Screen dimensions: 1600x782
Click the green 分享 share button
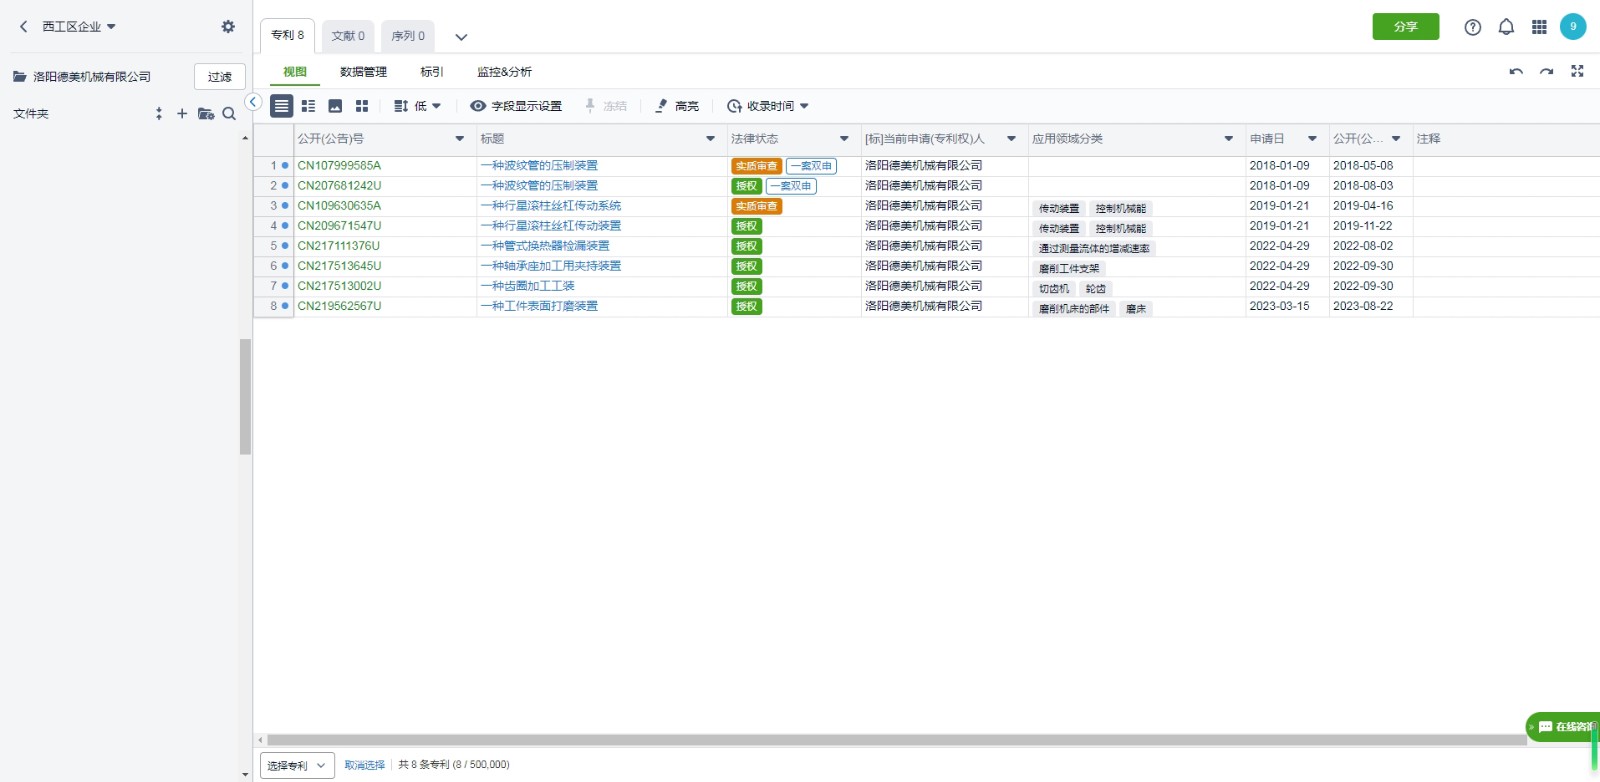point(1406,27)
